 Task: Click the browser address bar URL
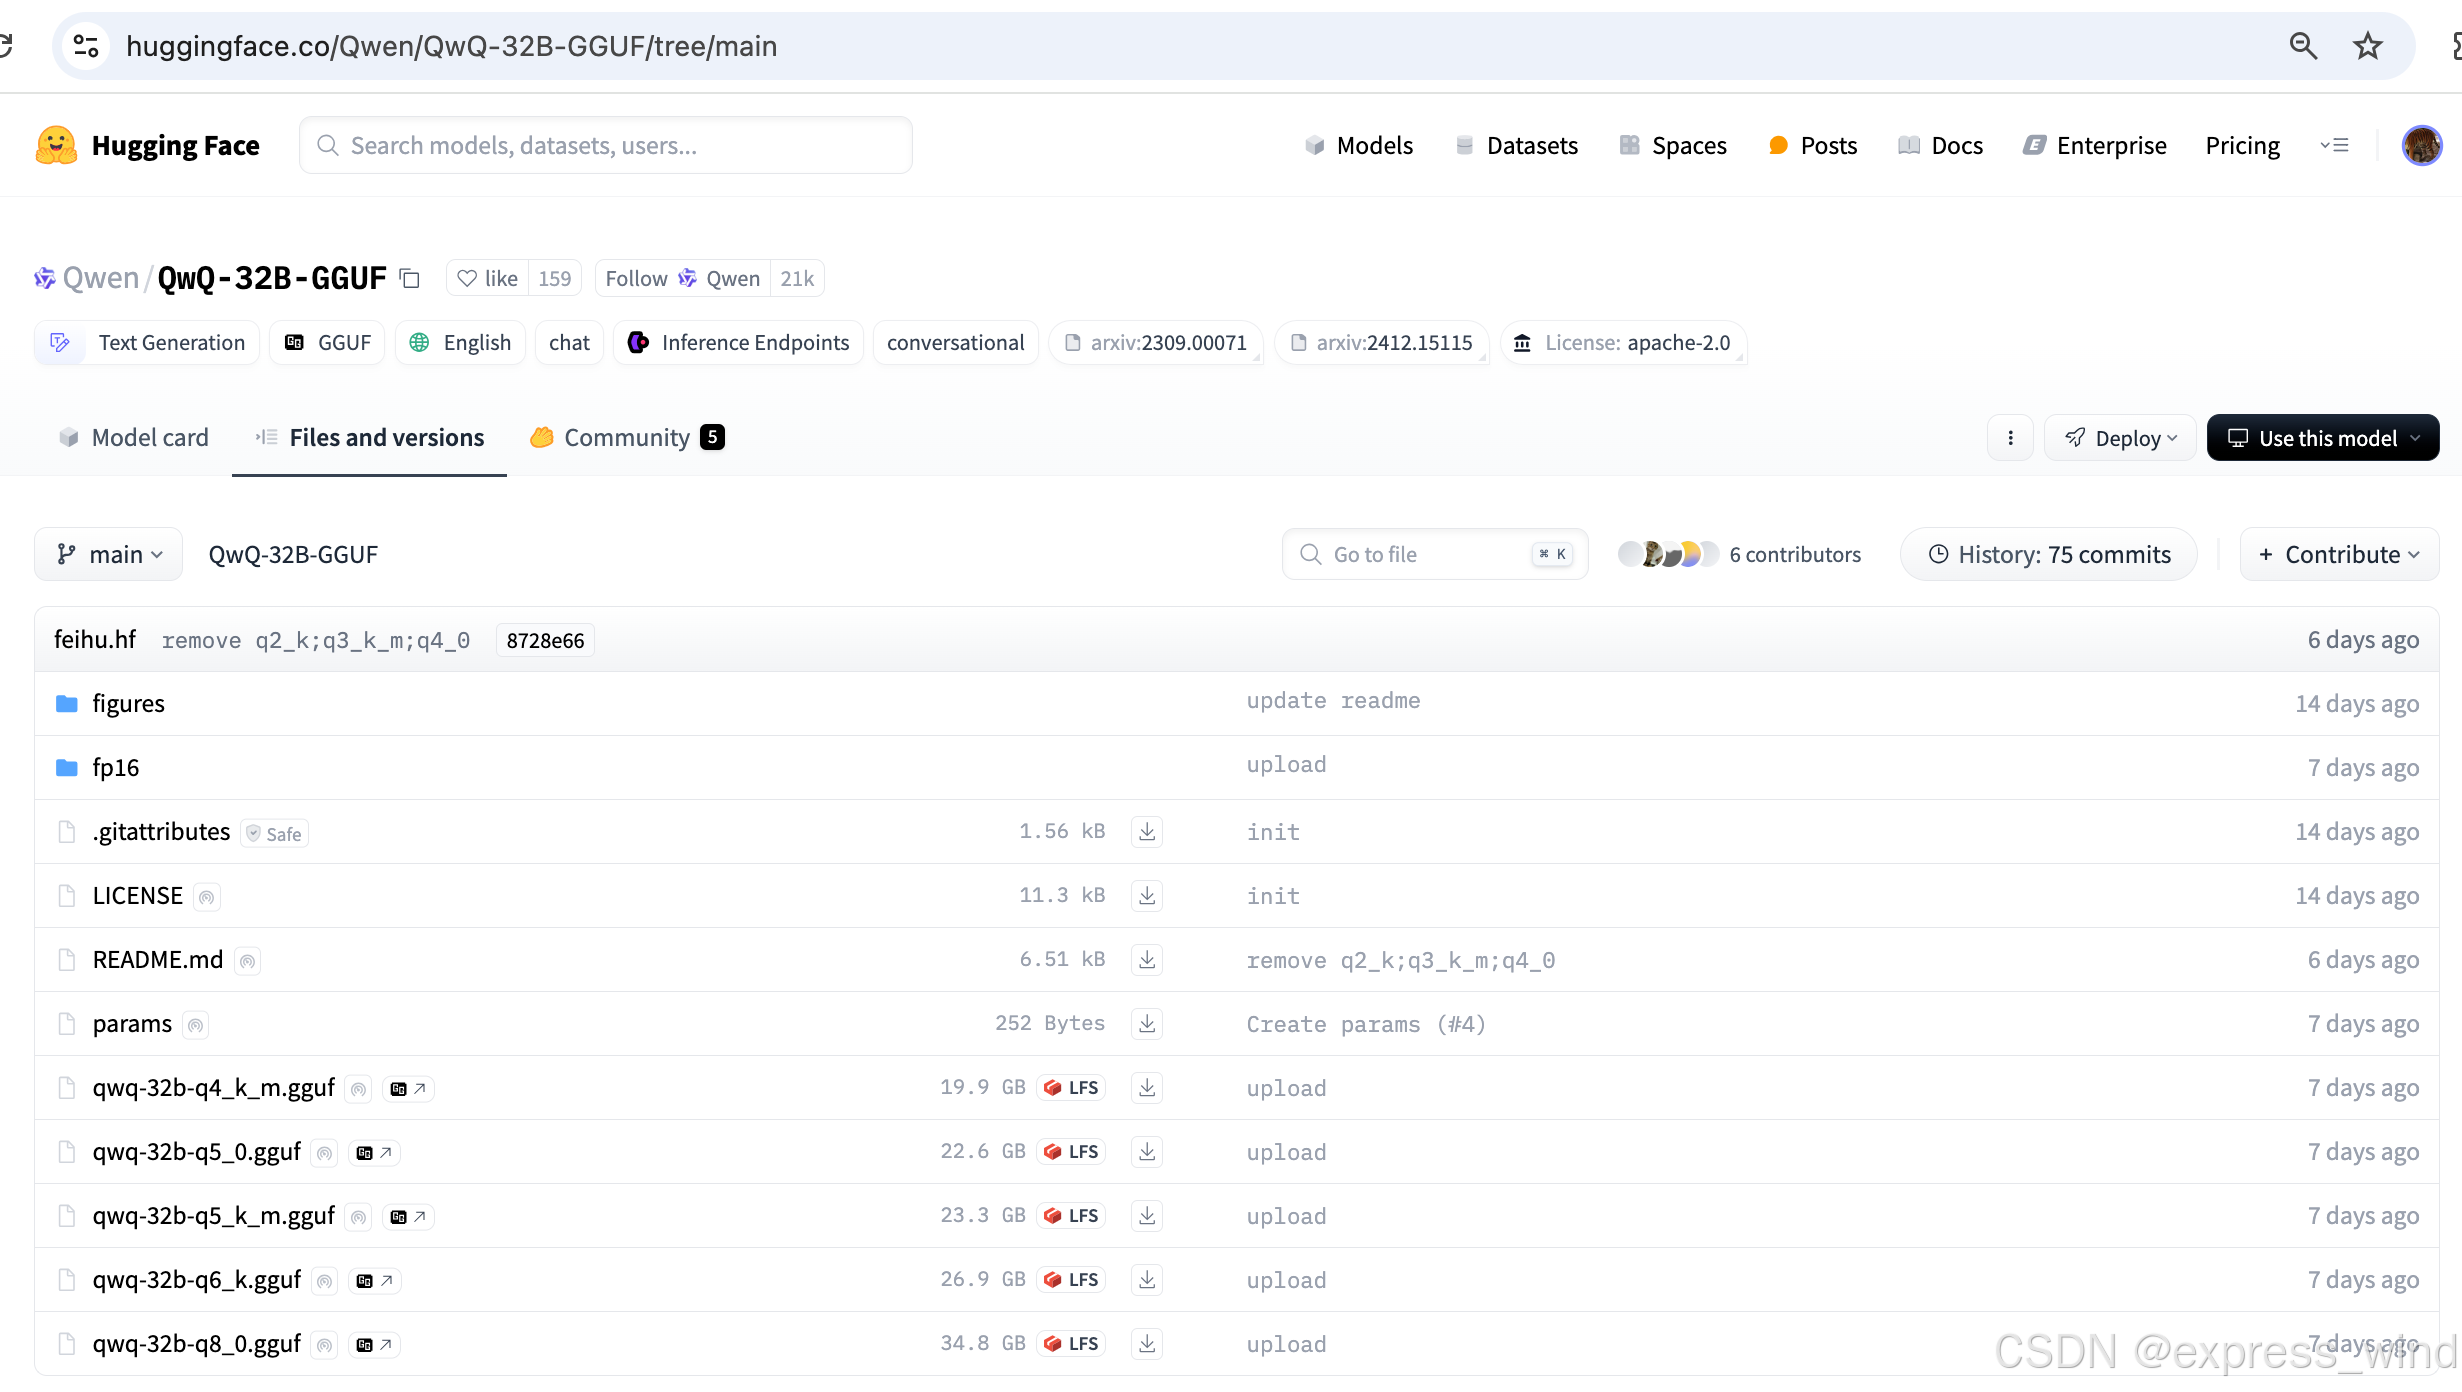pos(452,46)
